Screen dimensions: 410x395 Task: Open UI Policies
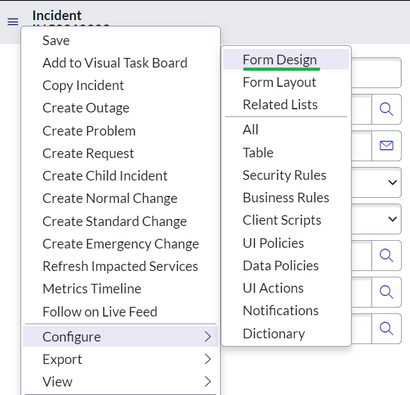pyautogui.click(x=273, y=243)
